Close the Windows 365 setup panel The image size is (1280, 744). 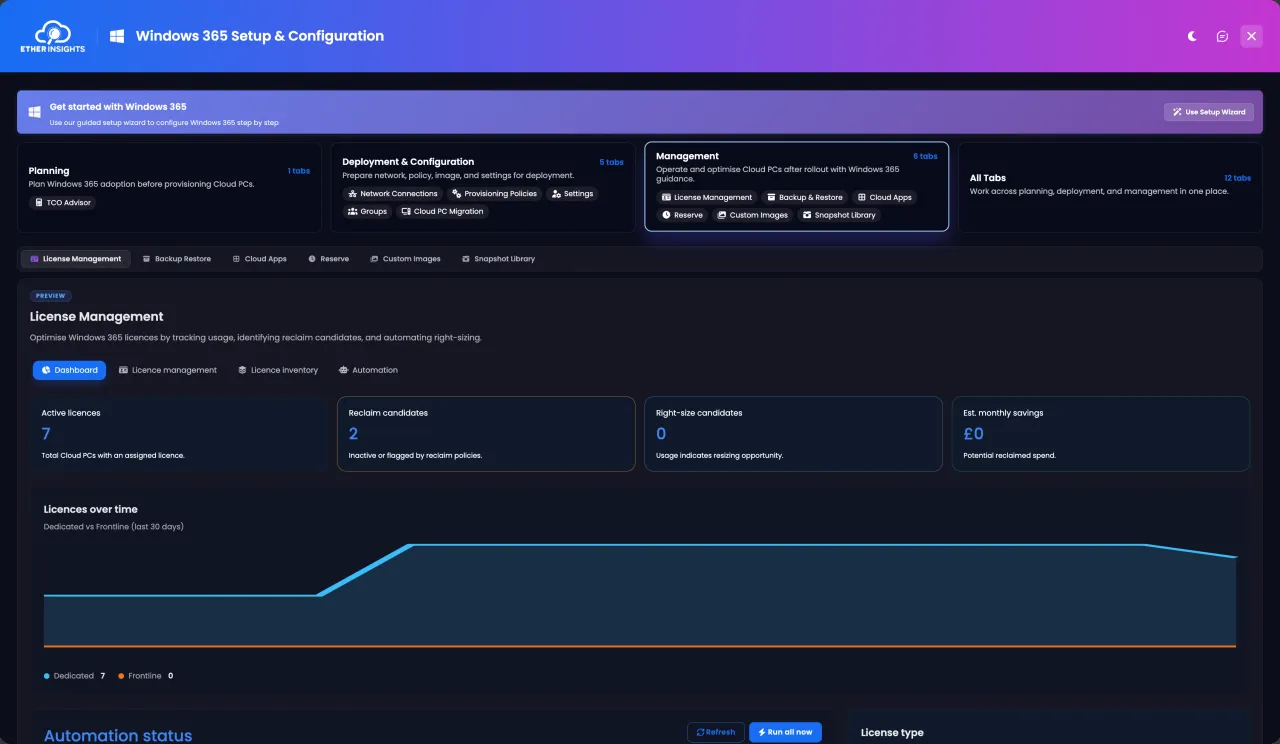(1251, 36)
